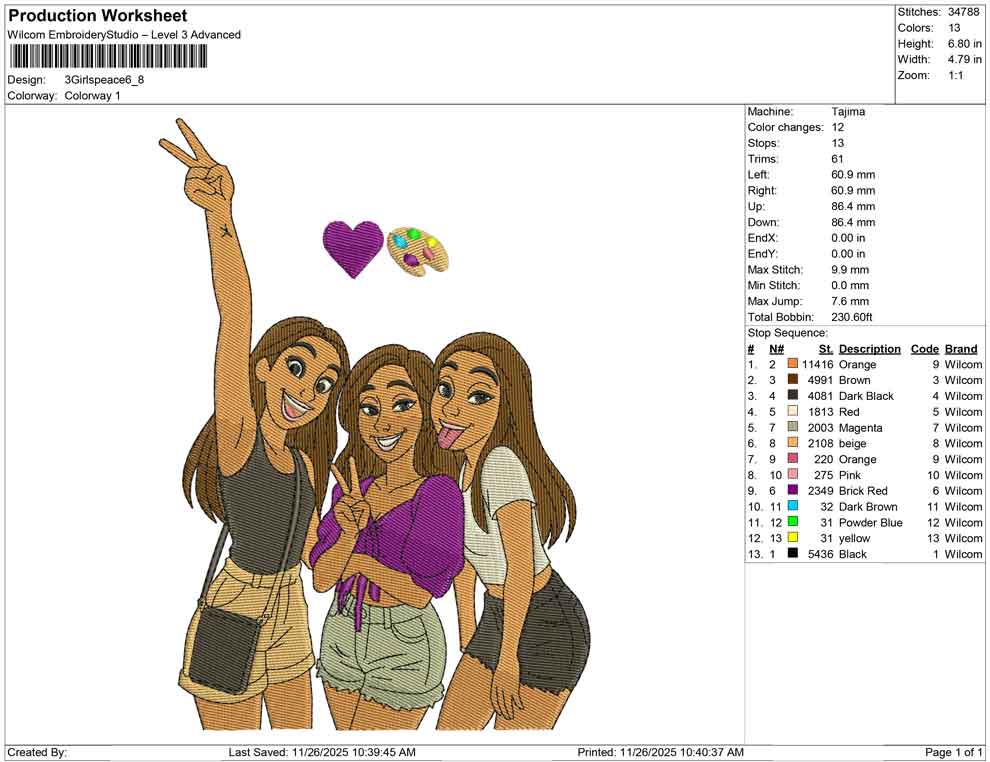Click the beige thread color chip
Screen dimensions: 990x762
[x=792, y=443]
